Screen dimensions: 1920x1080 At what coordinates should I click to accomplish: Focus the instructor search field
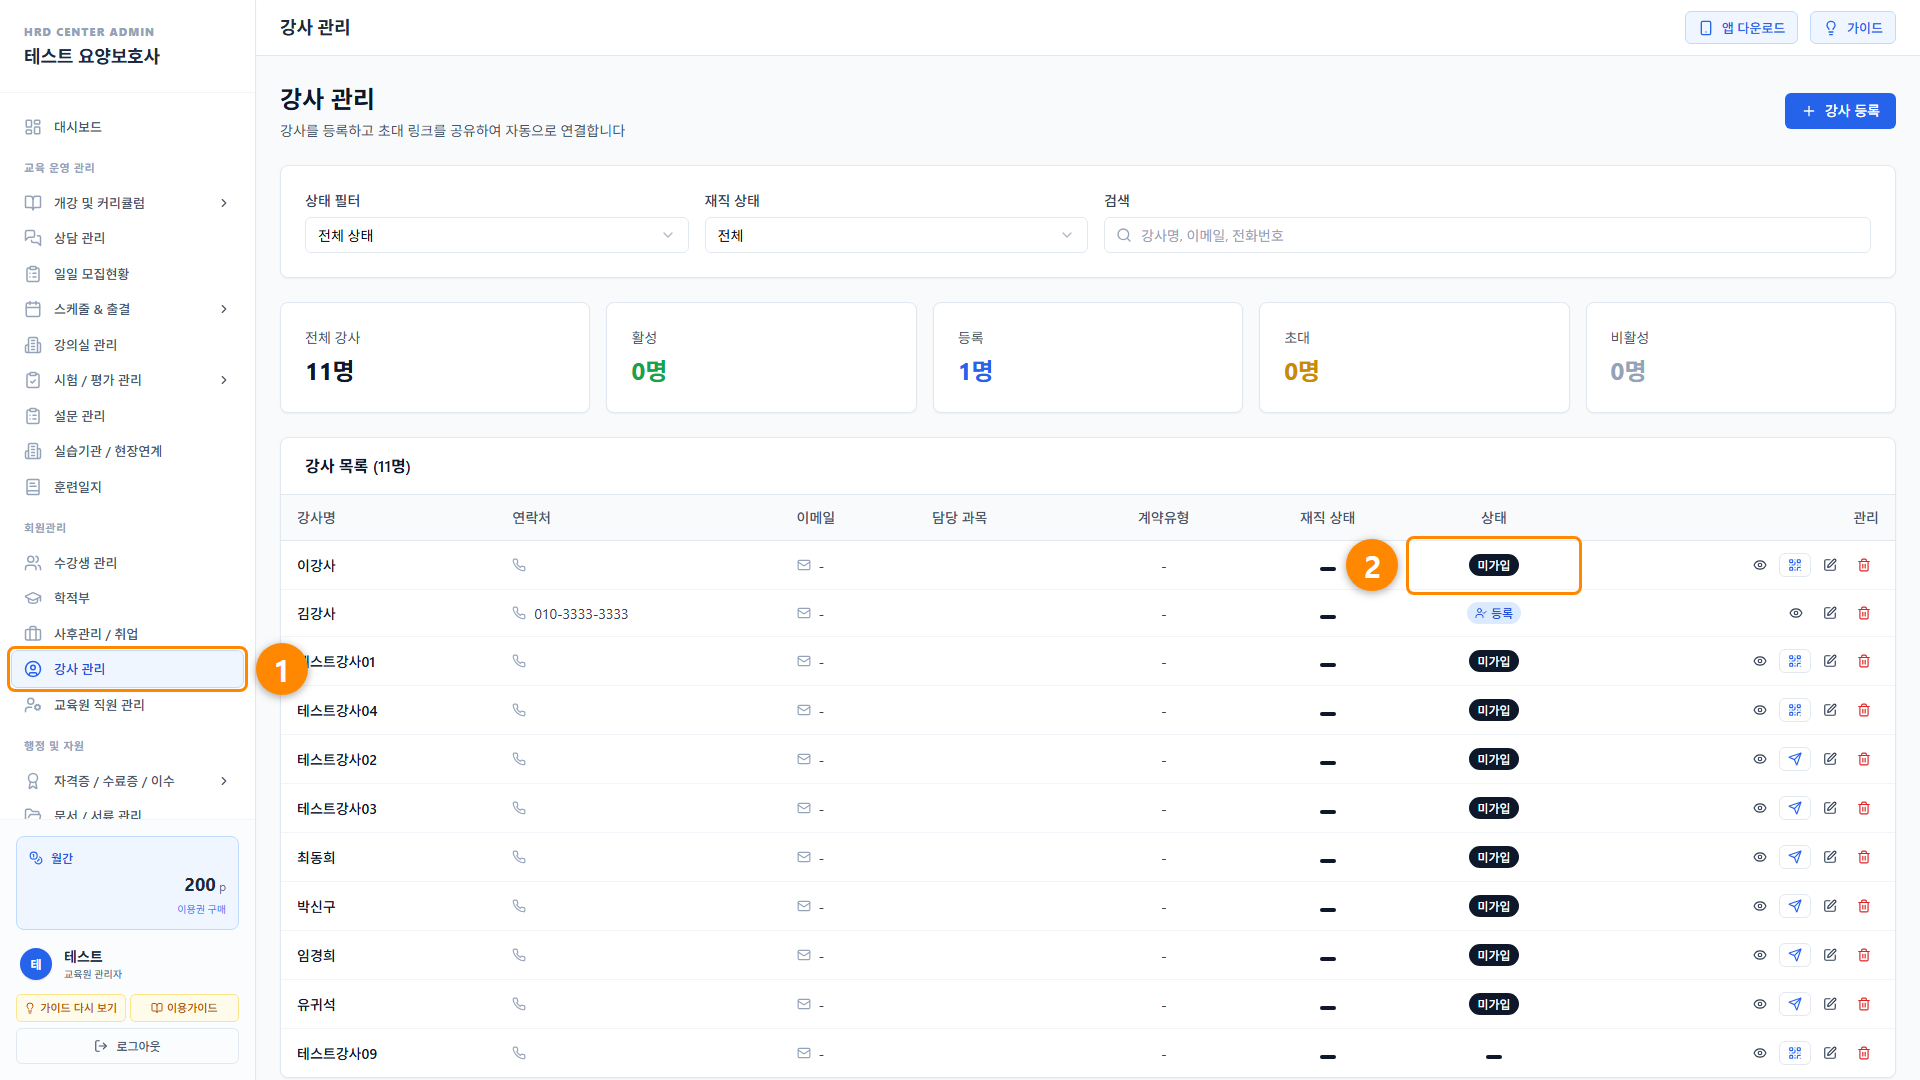(x=1487, y=235)
